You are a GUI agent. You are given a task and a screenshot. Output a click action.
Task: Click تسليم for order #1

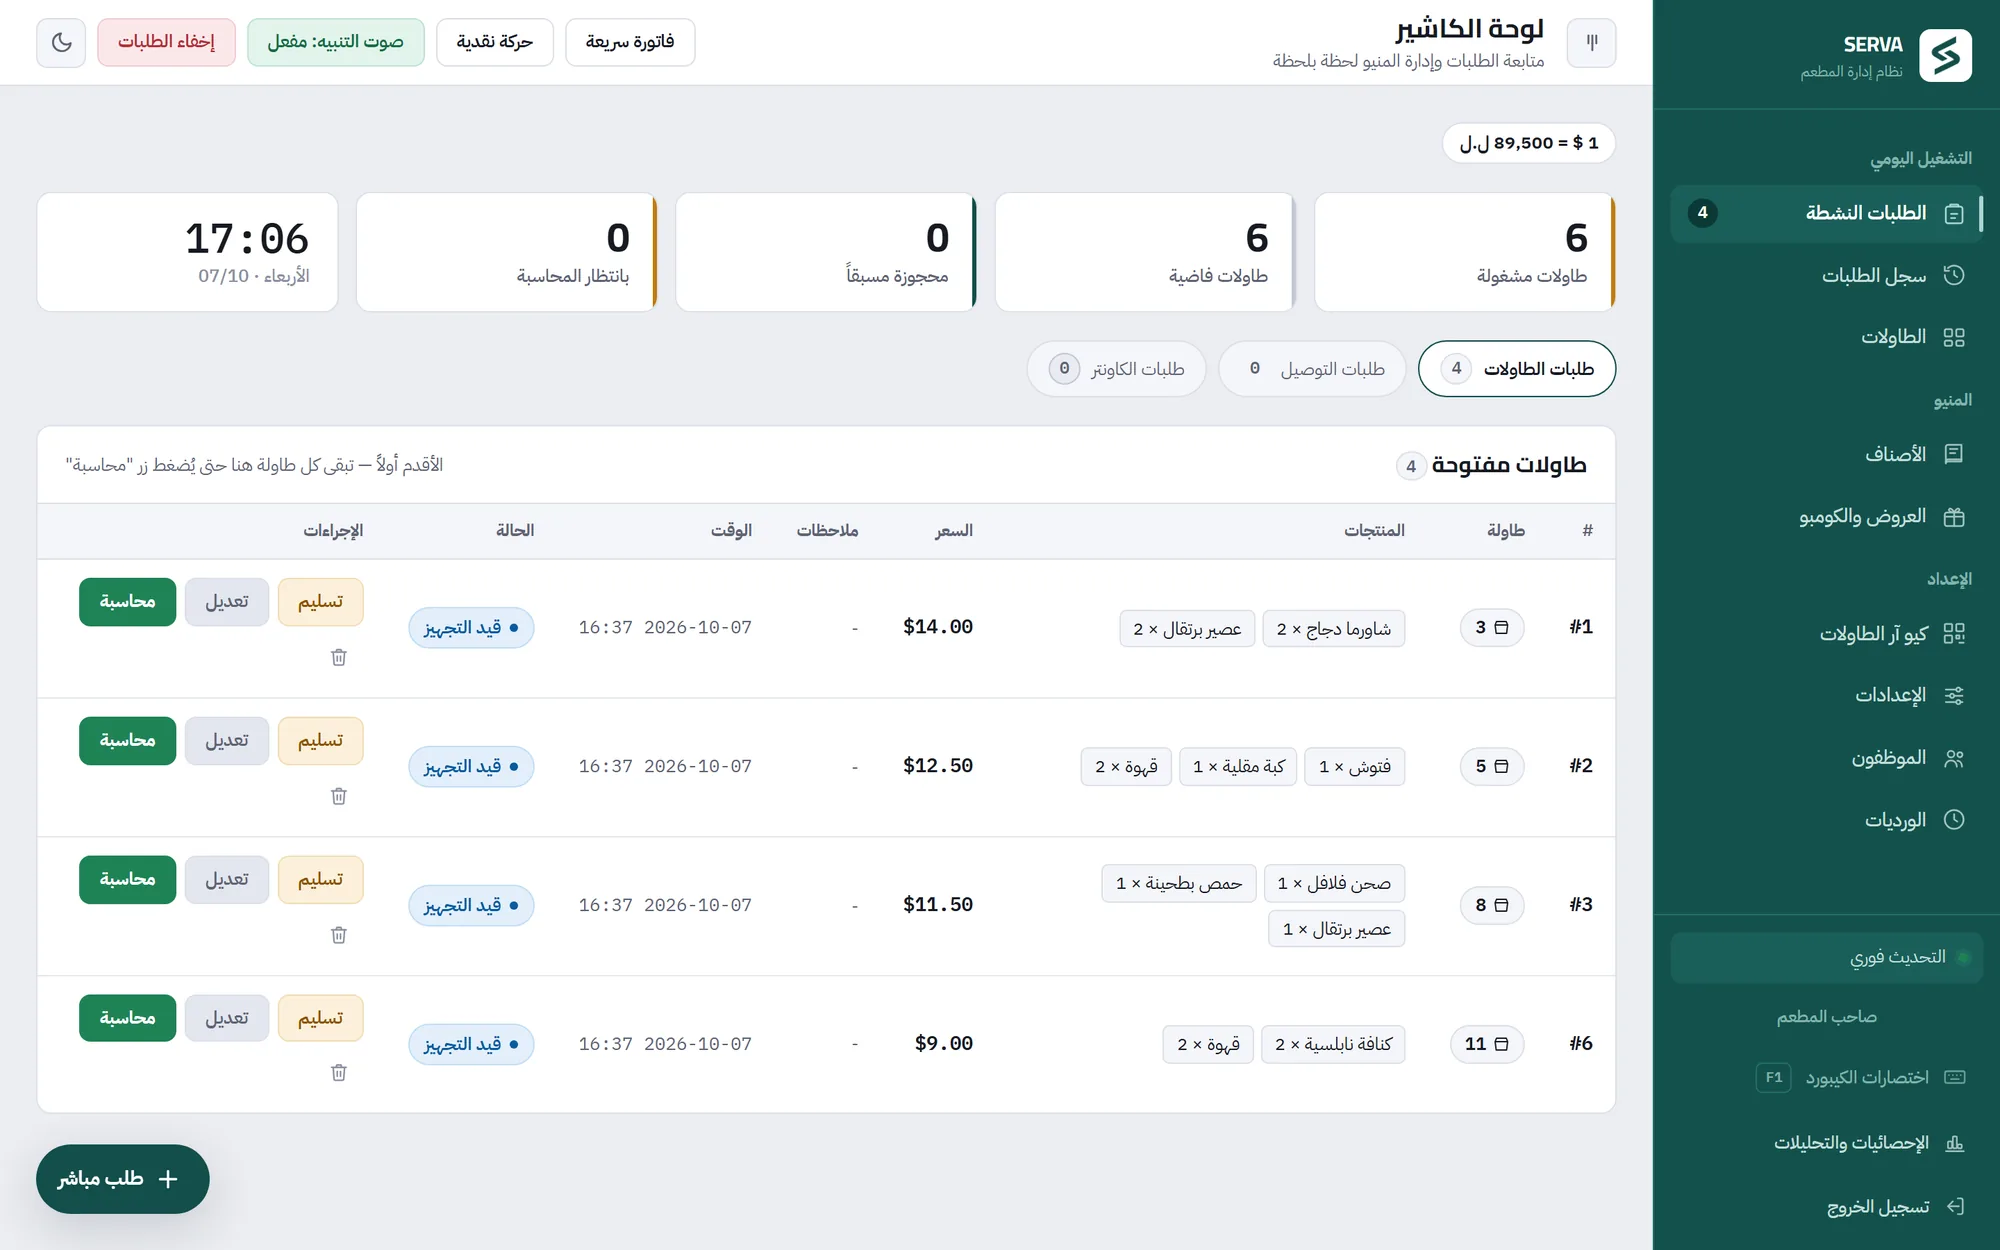320,602
